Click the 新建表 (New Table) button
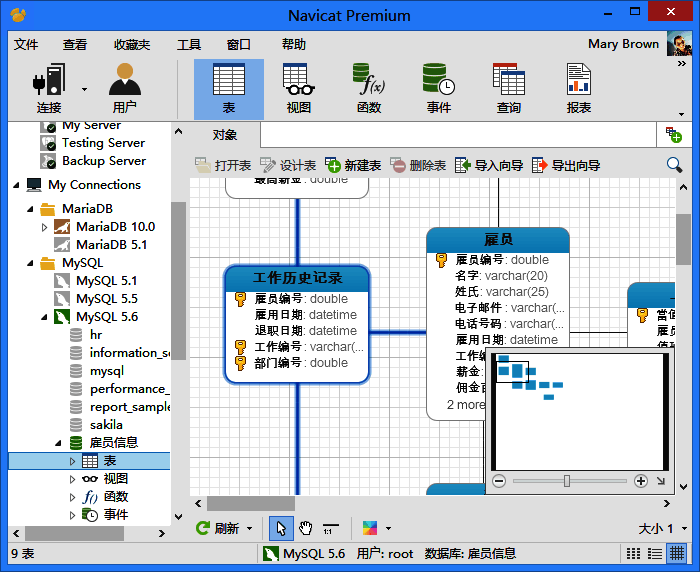This screenshot has height=572, width=700. [353, 165]
